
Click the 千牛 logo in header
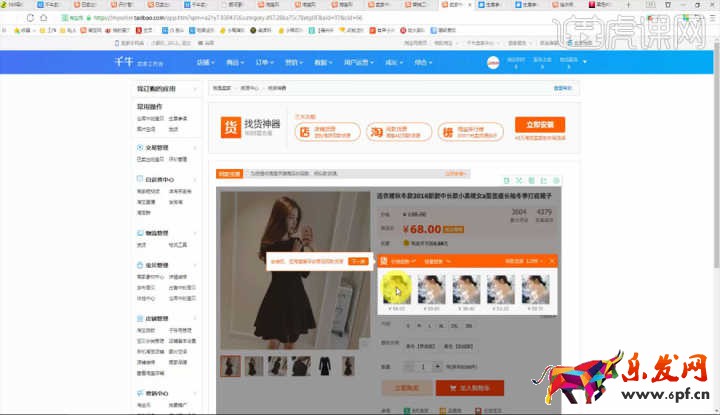point(122,63)
